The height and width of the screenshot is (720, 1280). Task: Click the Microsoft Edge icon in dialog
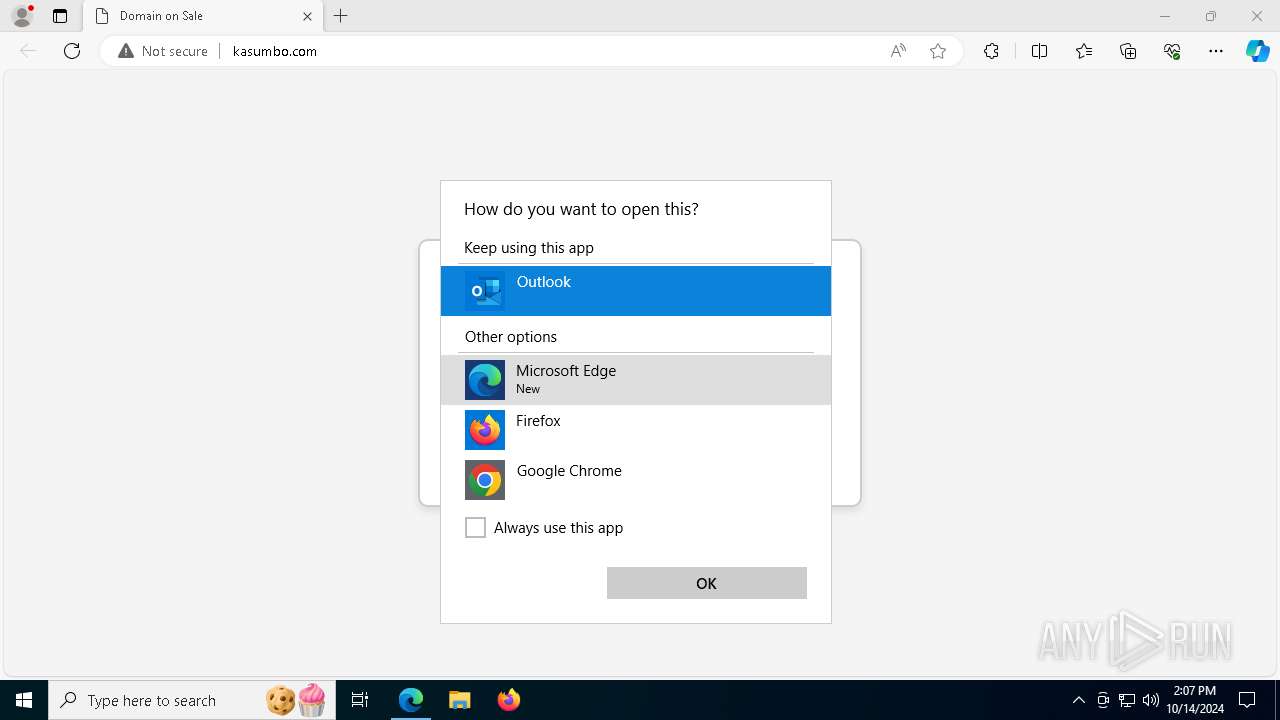(485, 380)
